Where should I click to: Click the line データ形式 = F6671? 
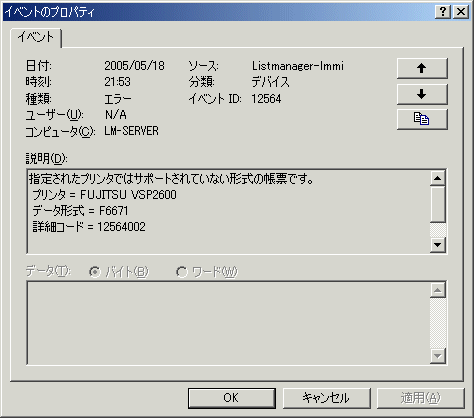[80, 211]
